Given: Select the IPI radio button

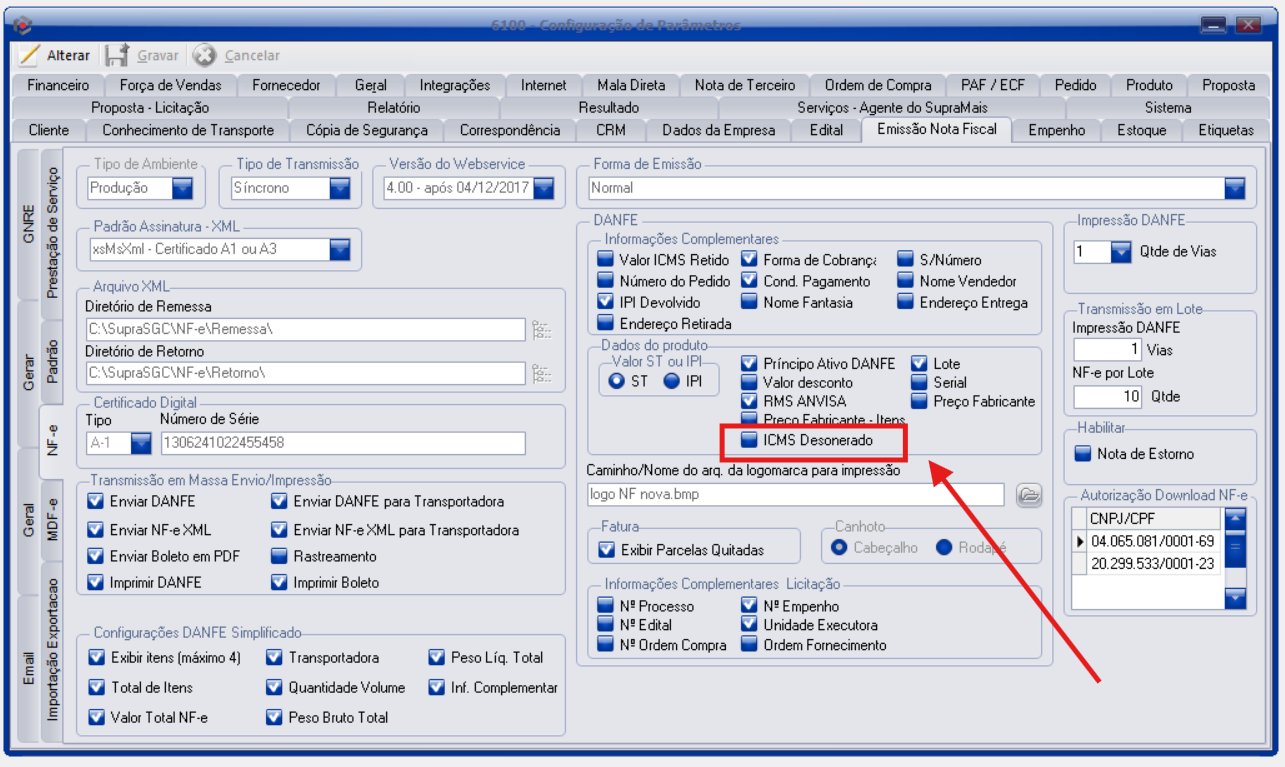Looking at the screenshot, I should tap(672, 382).
